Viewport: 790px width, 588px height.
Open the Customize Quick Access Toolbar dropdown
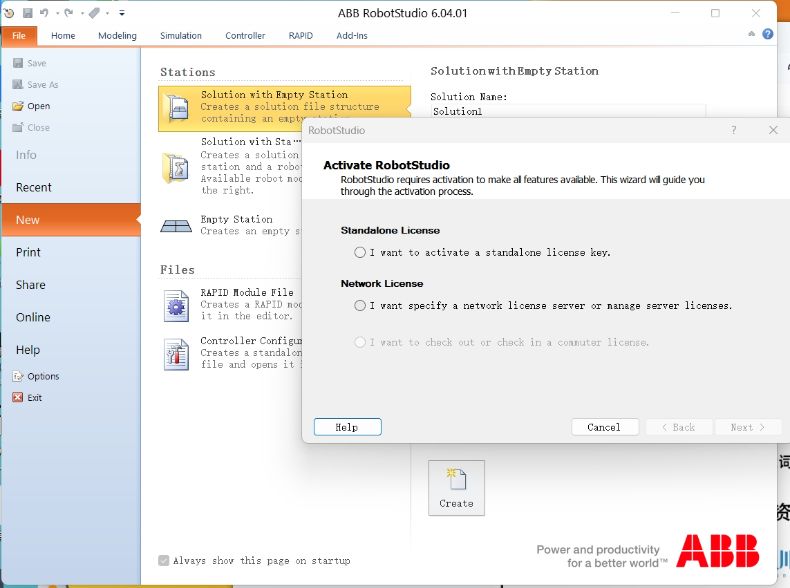122,13
